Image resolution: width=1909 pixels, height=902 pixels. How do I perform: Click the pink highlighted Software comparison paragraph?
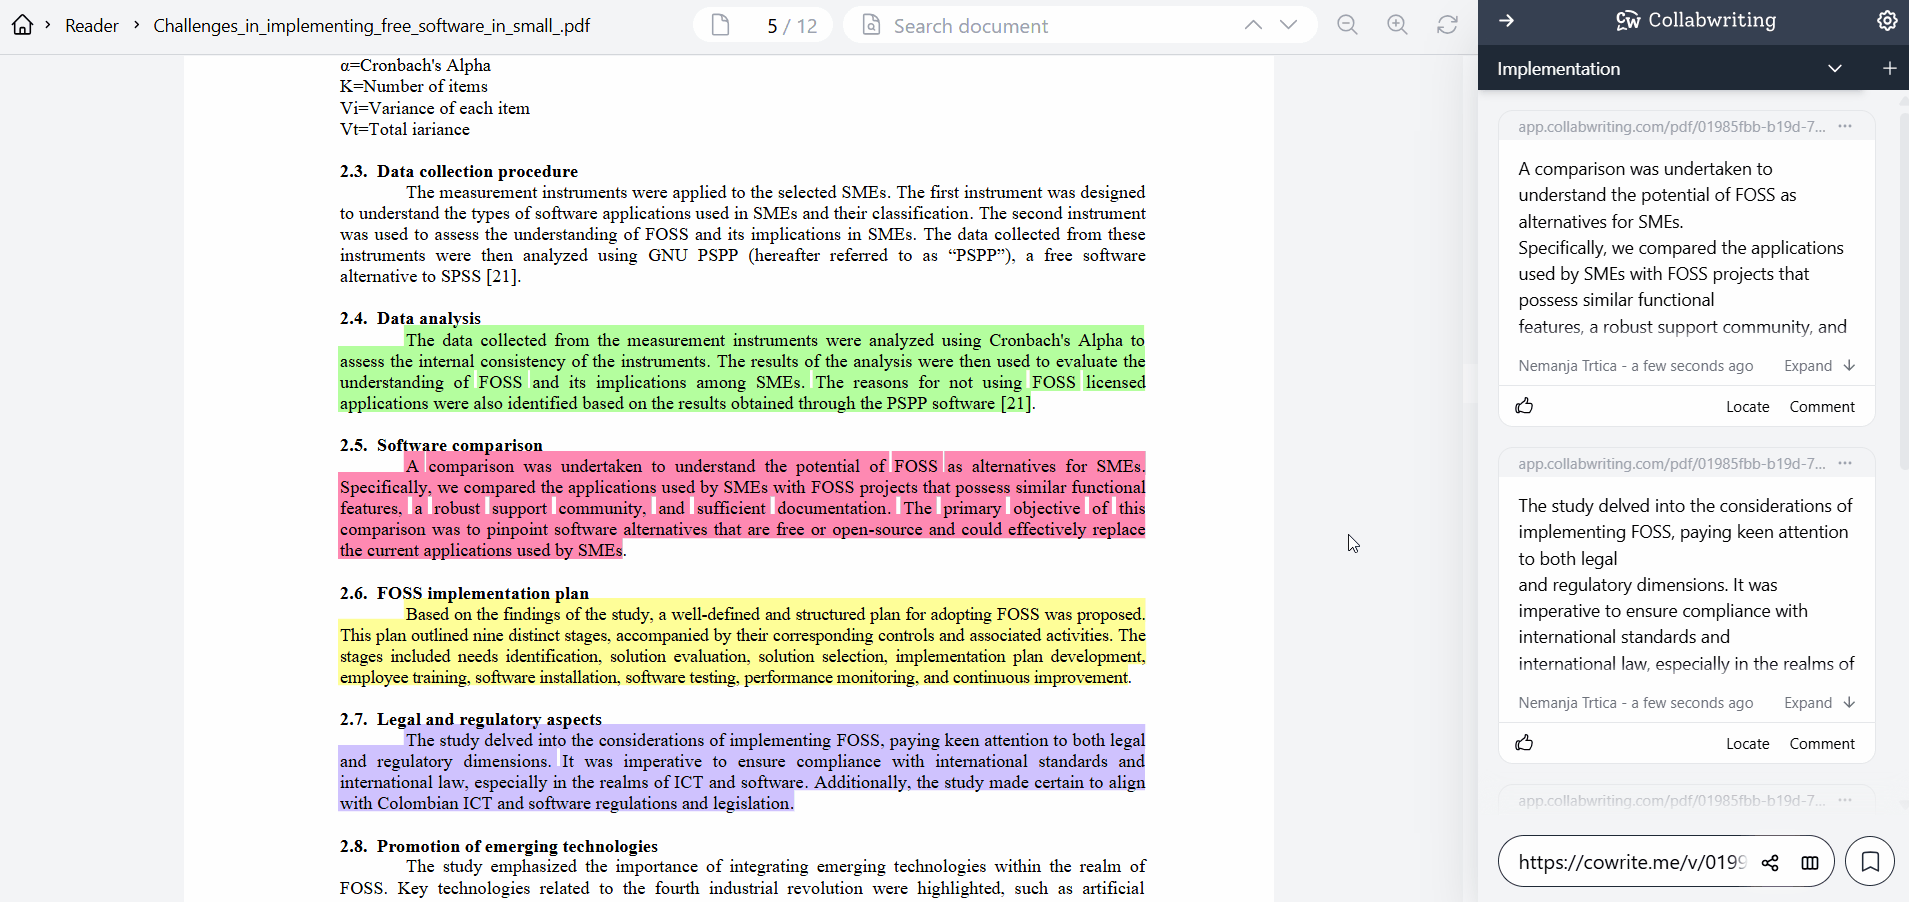742,507
